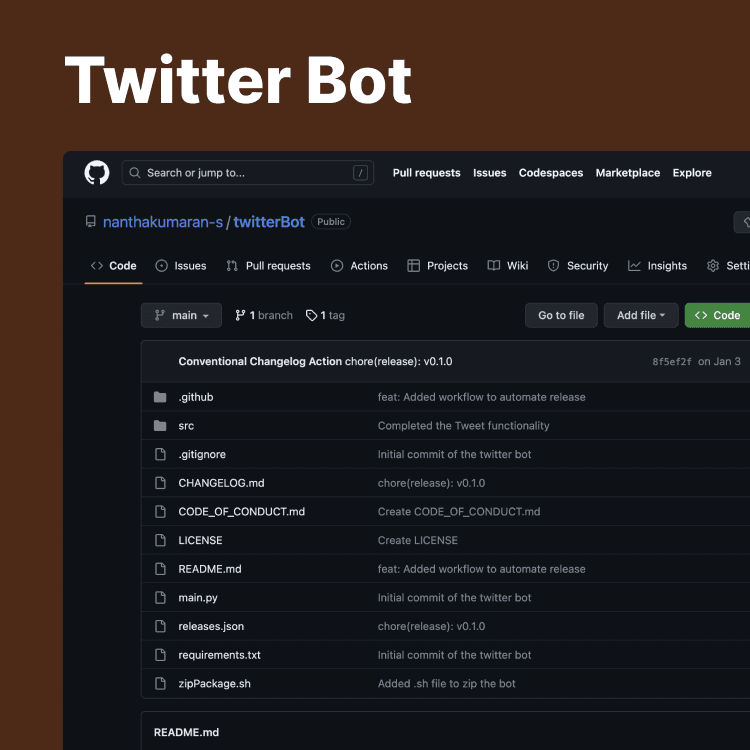Click the slash shortcut key icon
This screenshot has height=750, width=750.
tap(360, 173)
